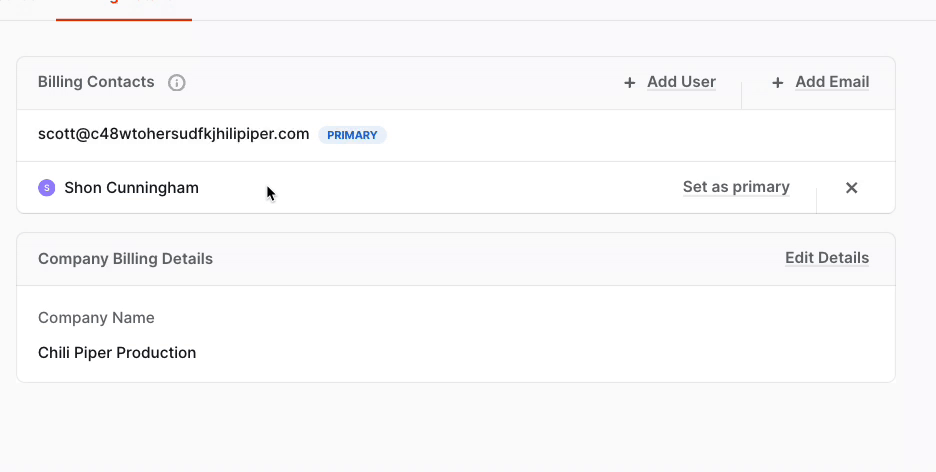This screenshot has height=472, width=936.
Task: Select the Chili Piper Production company name
Action: point(117,353)
